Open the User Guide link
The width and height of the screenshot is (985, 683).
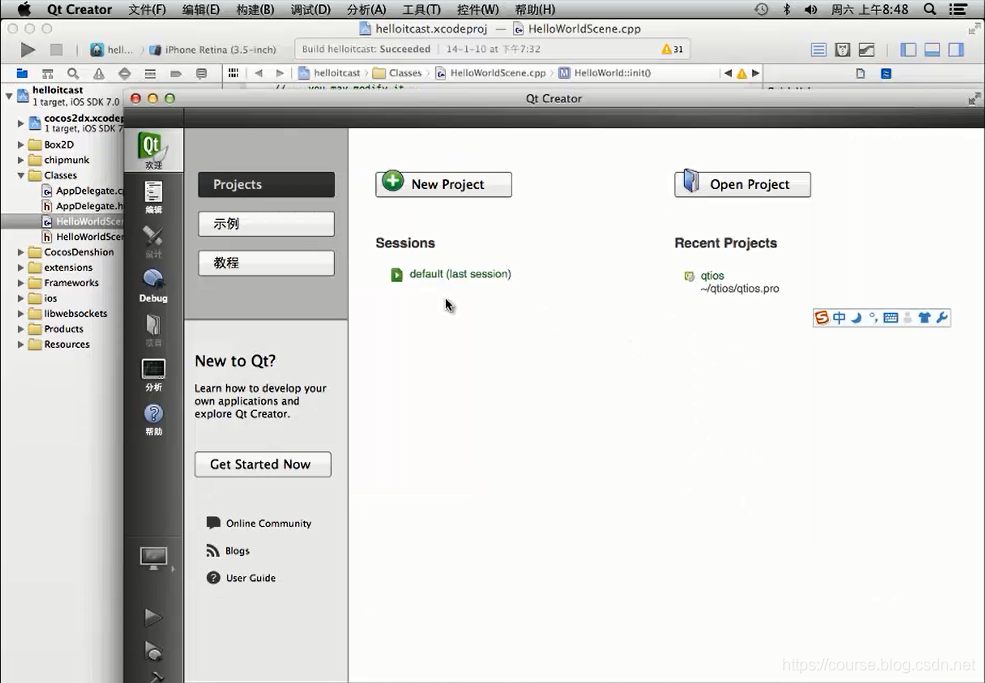[251, 578]
